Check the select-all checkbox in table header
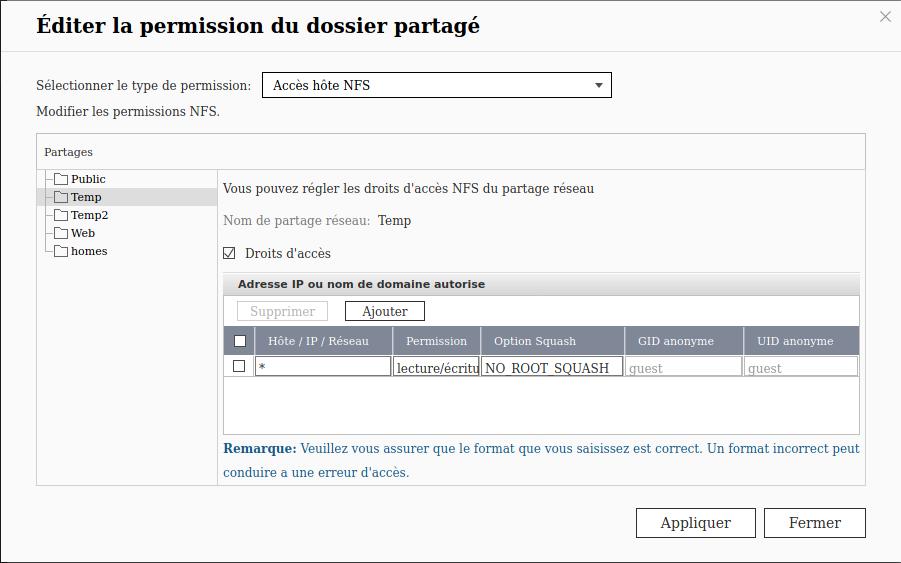The height and width of the screenshot is (563, 901). 240,341
